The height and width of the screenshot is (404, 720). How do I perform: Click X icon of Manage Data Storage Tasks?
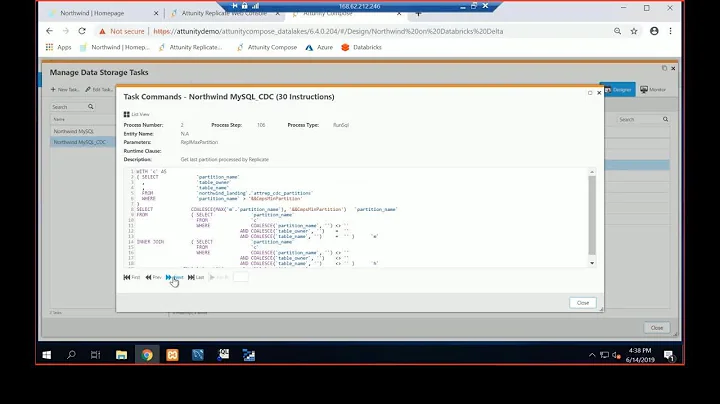(673, 68)
